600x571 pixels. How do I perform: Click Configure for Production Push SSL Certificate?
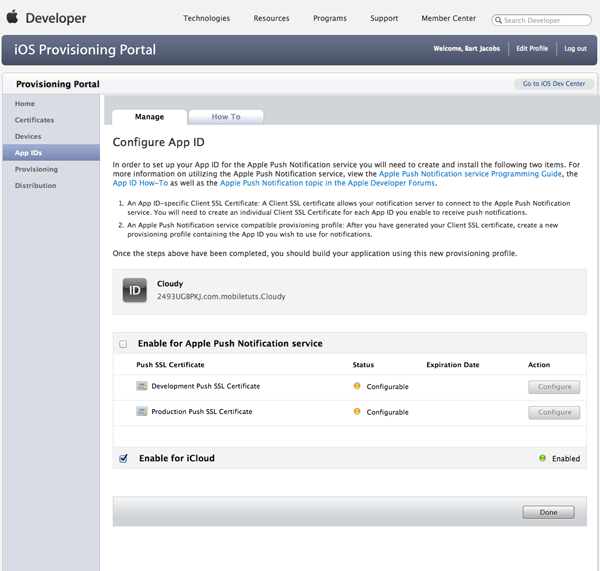point(554,413)
